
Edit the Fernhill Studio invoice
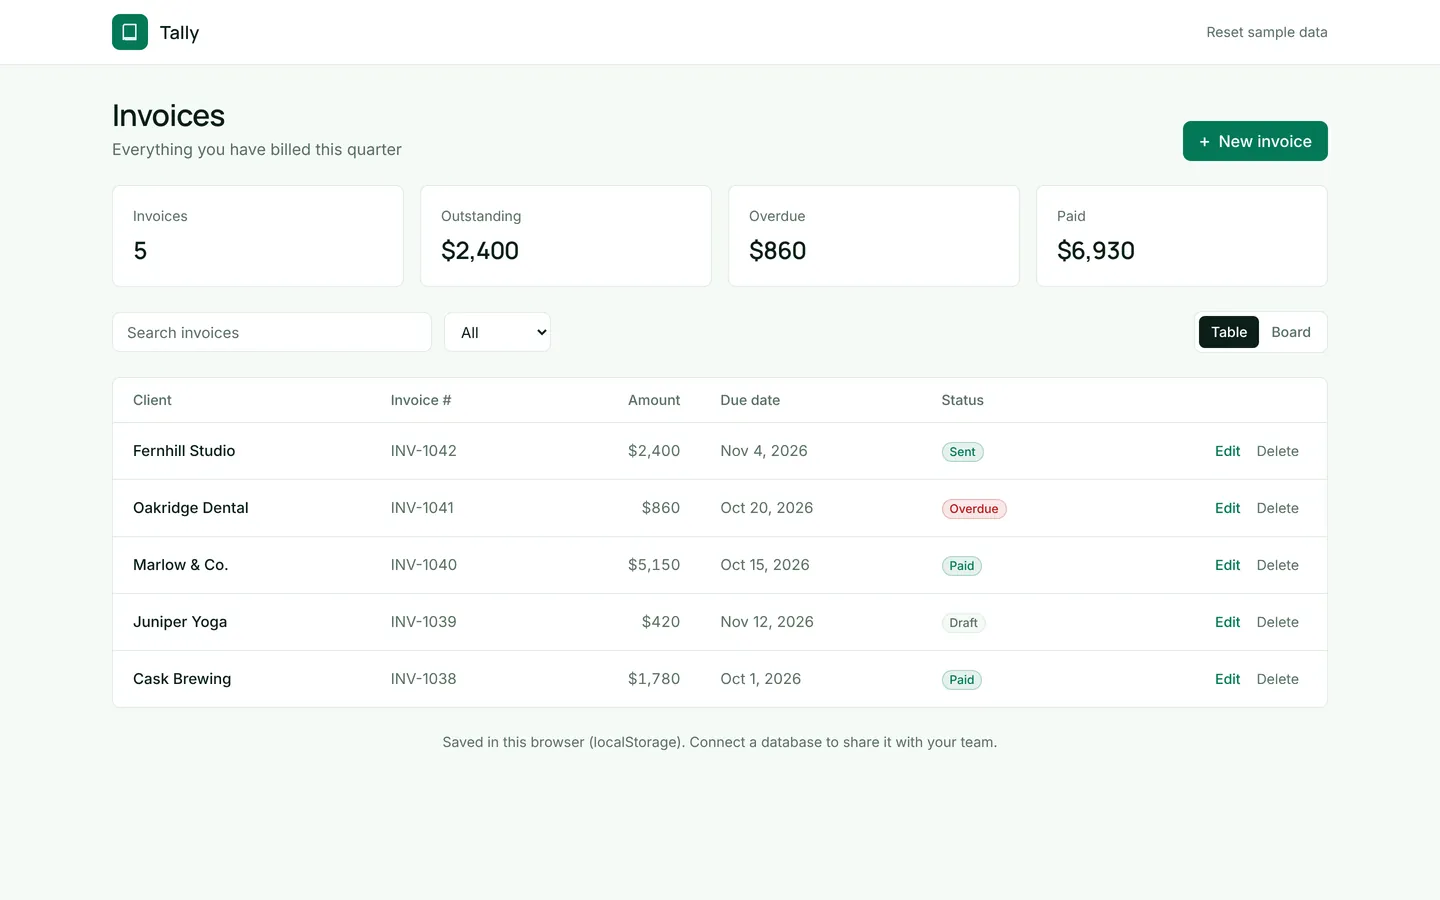coord(1227,451)
